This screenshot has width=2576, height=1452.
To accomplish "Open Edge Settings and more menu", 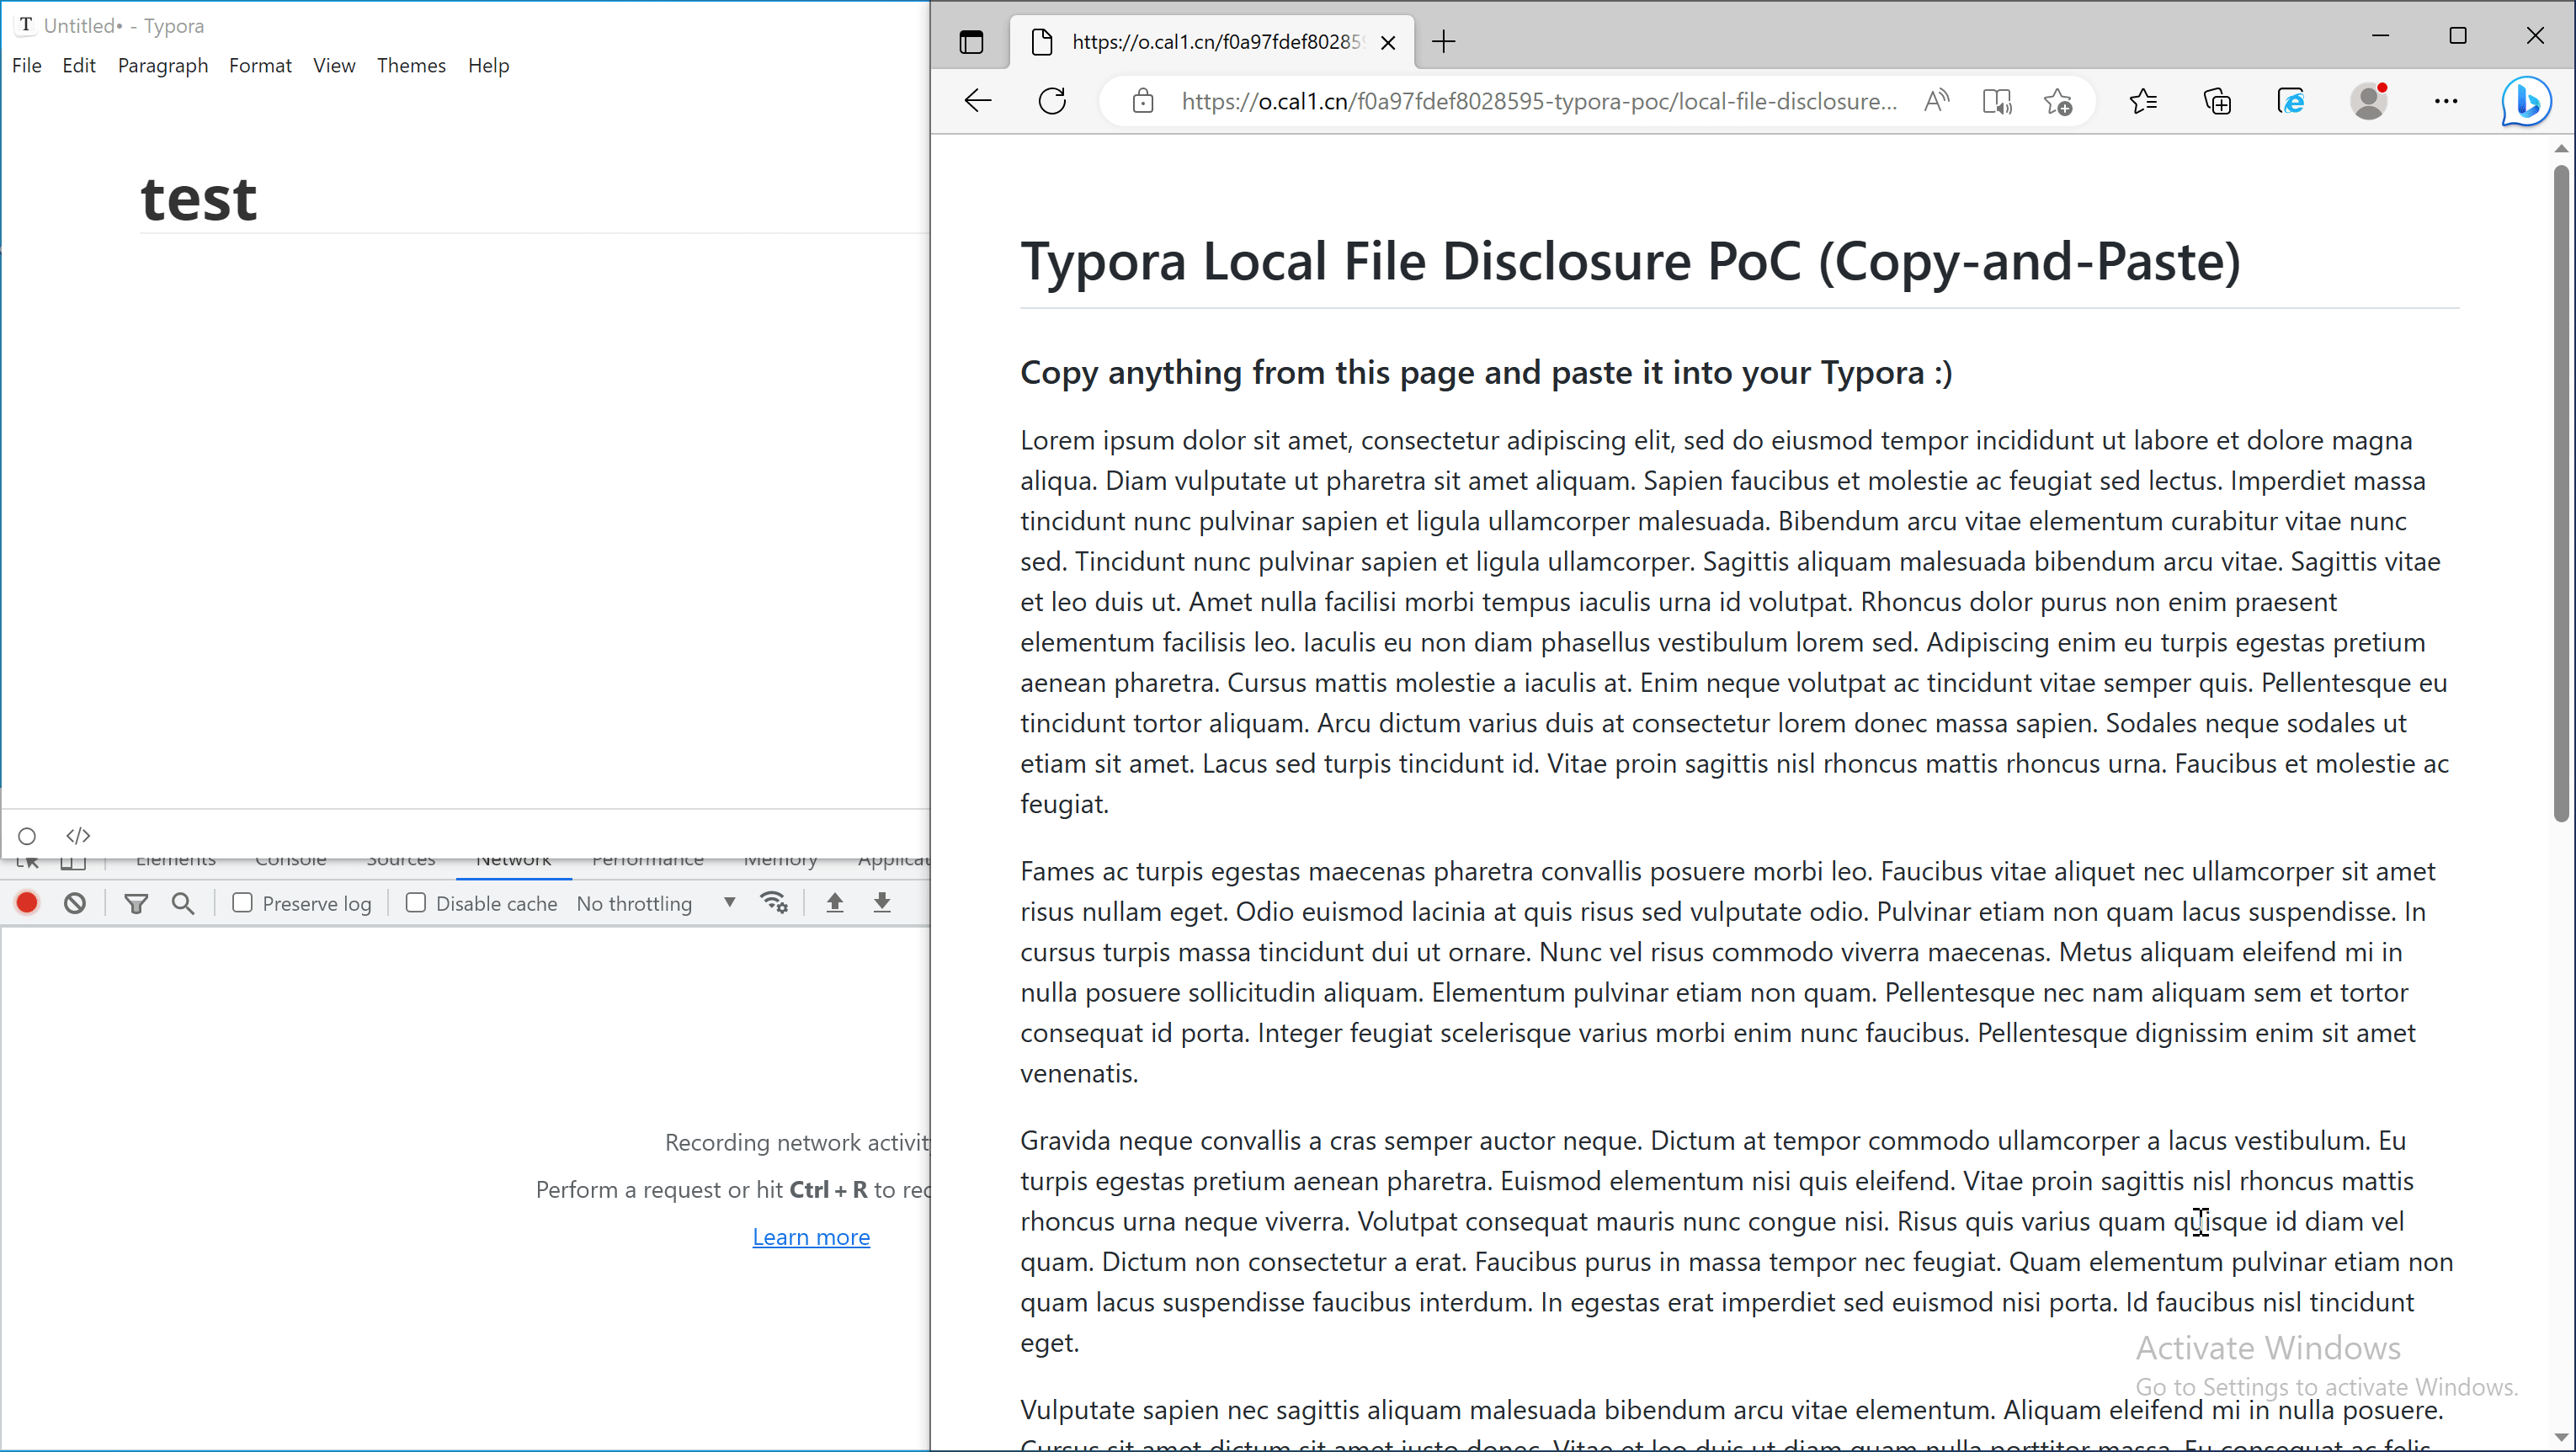I will (x=2445, y=101).
